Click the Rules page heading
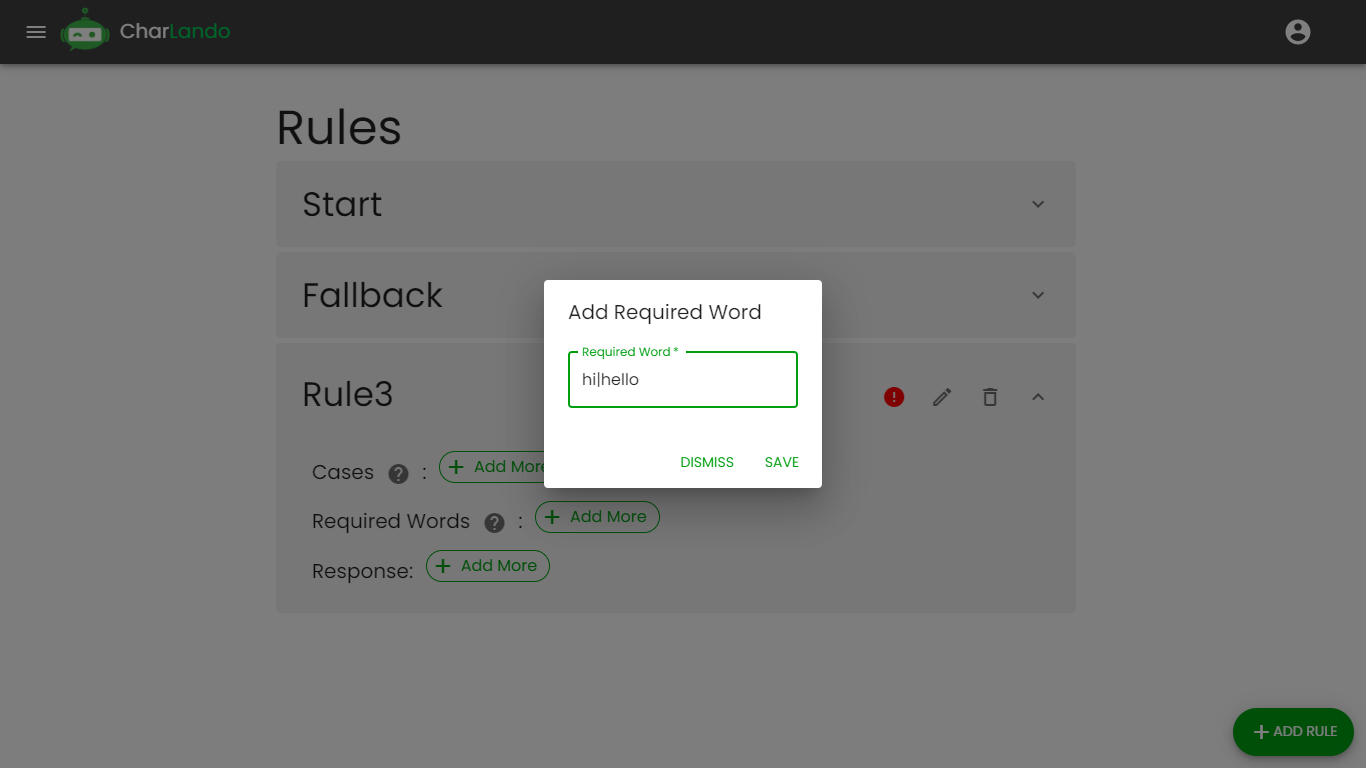This screenshot has width=1366, height=768. tap(339, 128)
